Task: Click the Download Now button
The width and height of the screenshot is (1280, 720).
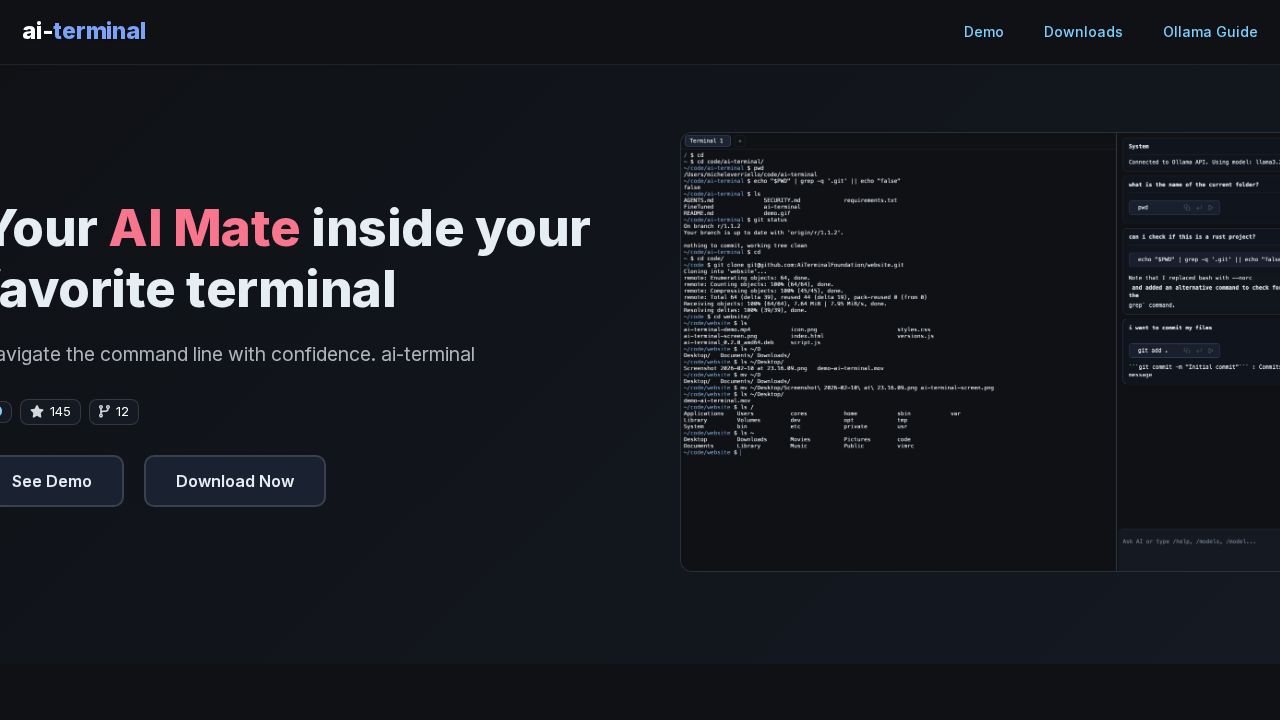Action: click(x=235, y=481)
